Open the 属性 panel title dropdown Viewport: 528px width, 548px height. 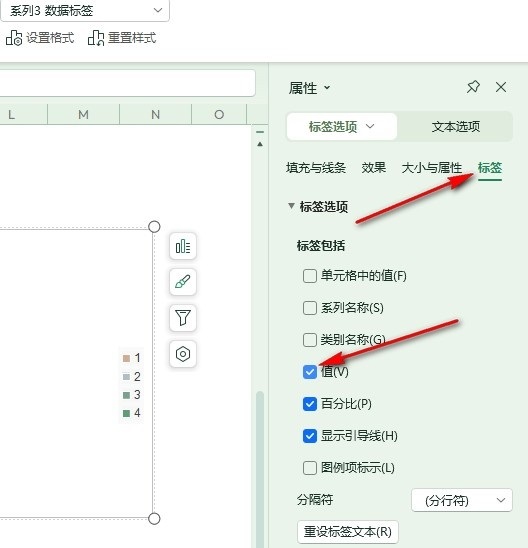click(309, 88)
